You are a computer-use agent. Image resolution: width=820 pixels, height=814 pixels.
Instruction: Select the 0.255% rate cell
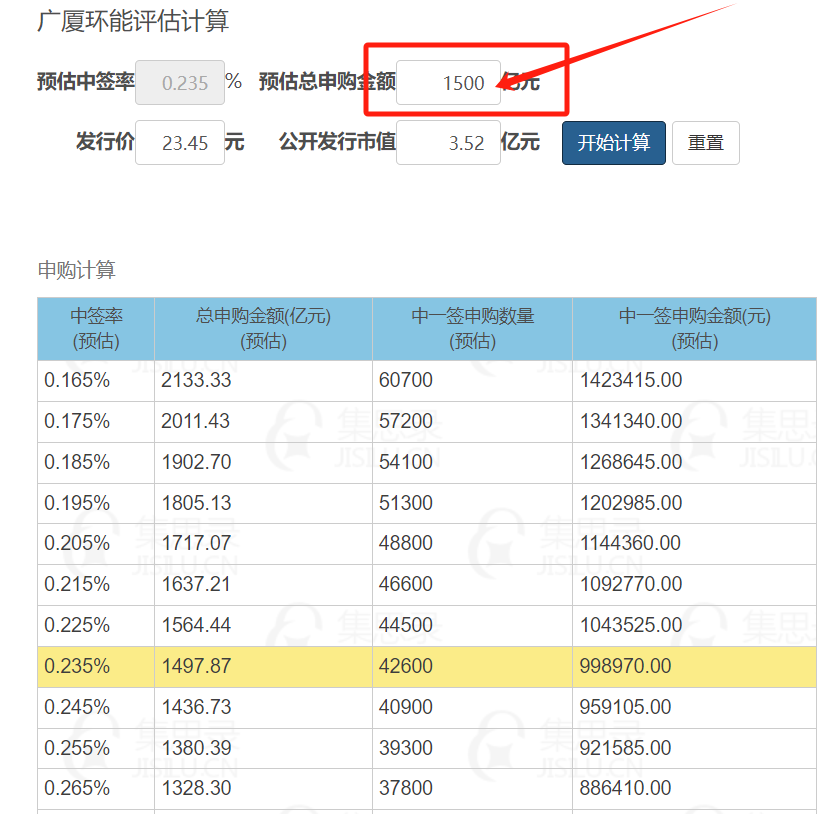point(96,748)
